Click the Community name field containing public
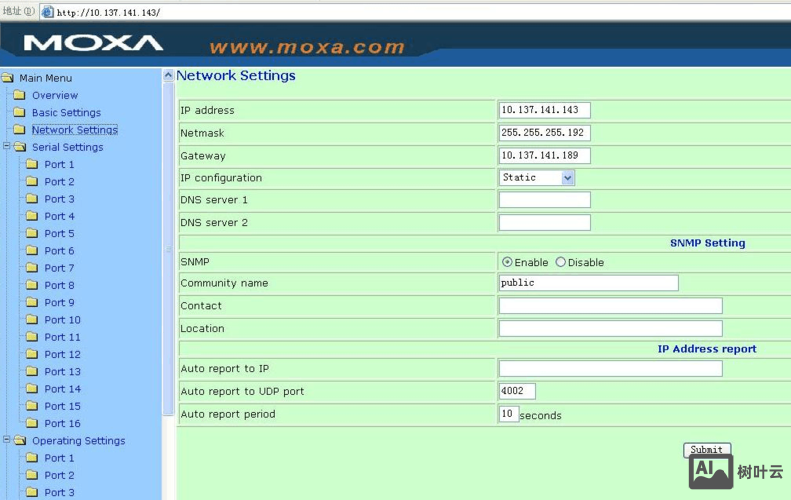Viewport: 791px width, 500px height. click(x=589, y=283)
